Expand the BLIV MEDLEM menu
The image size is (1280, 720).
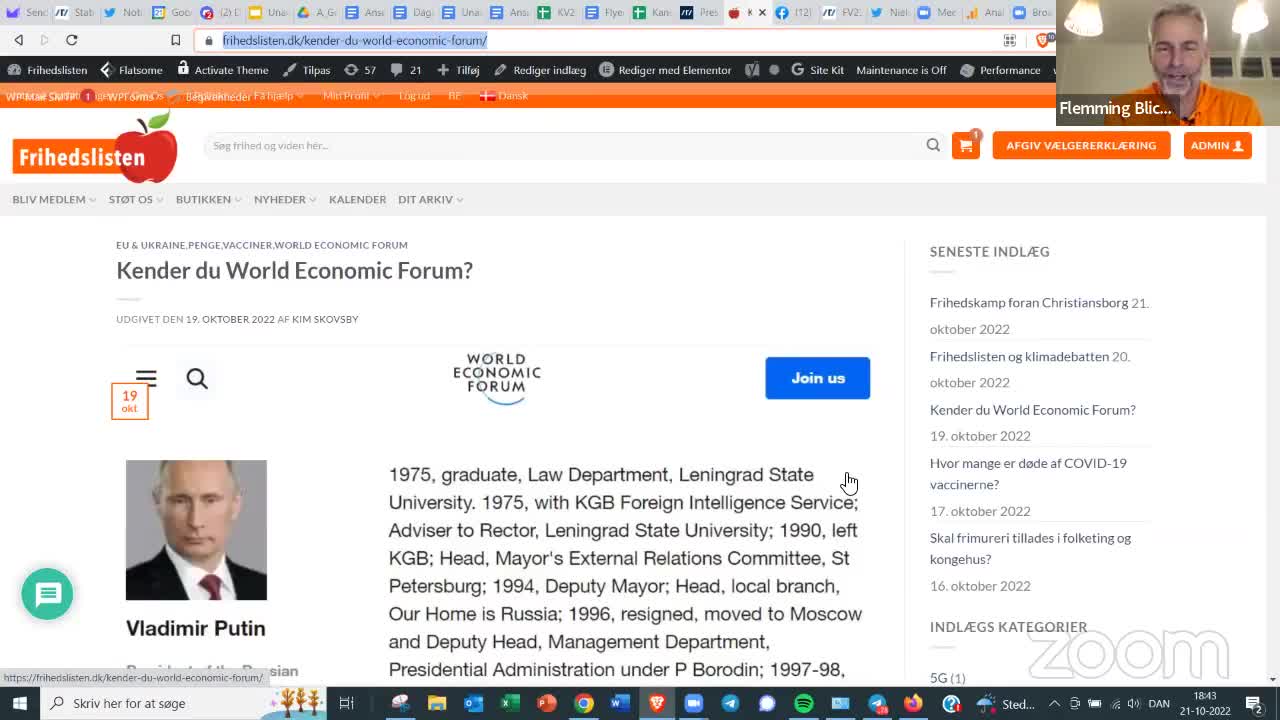point(54,199)
